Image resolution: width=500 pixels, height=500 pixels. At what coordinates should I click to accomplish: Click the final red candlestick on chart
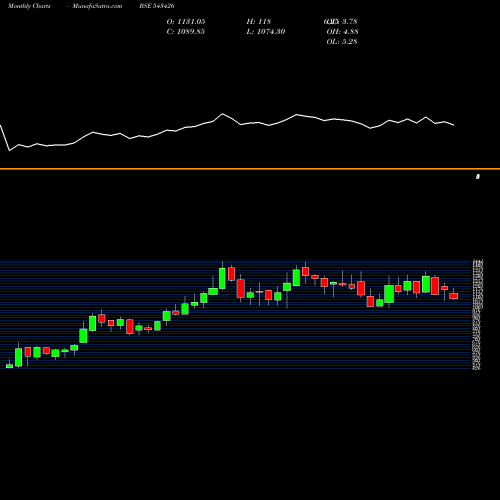[x=454, y=296]
